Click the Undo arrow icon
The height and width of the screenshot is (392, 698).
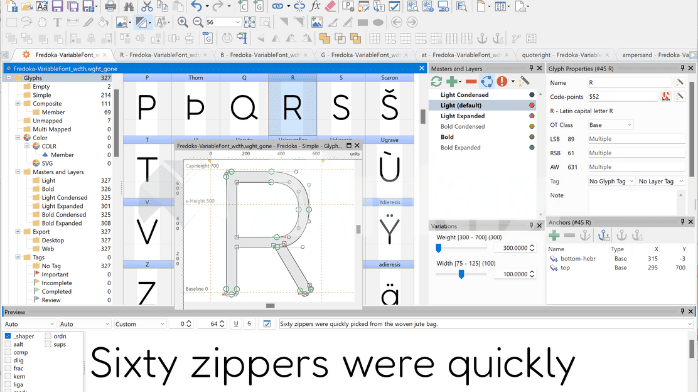pyautogui.click(x=196, y=6)
